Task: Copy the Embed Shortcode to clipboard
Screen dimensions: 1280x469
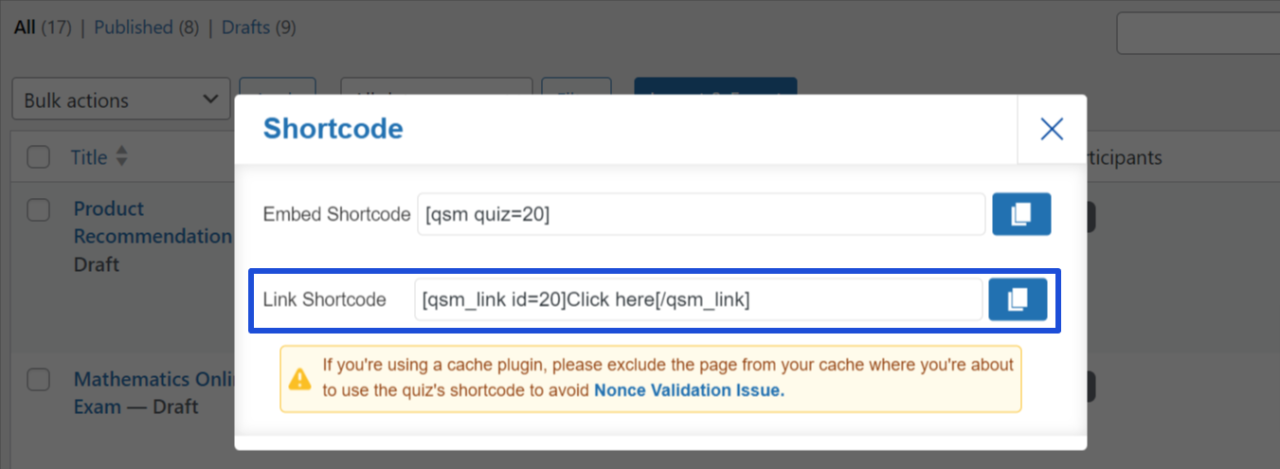Action: pos(1021,214)
